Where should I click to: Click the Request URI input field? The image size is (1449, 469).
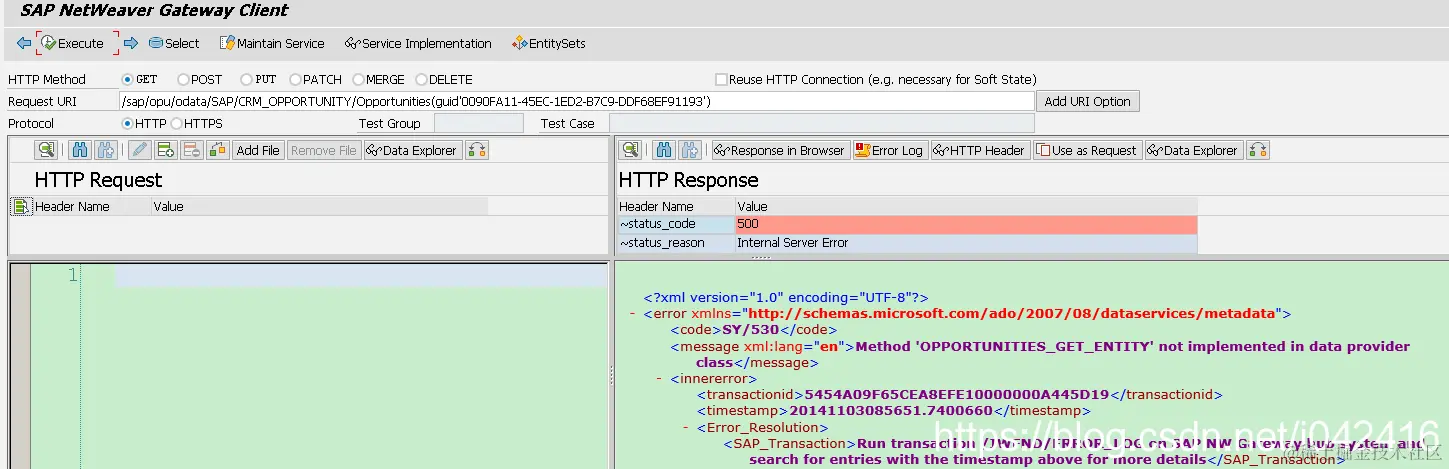pos(576,101)
